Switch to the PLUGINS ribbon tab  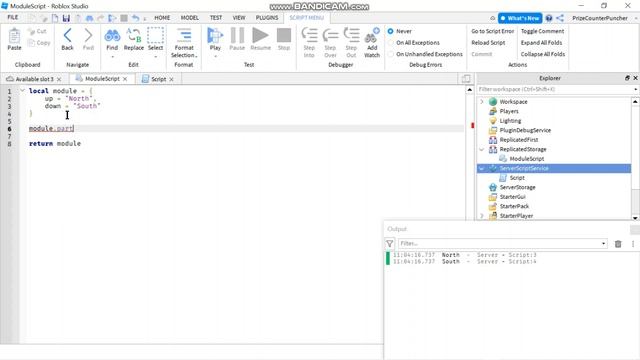[x=267, y=18]
